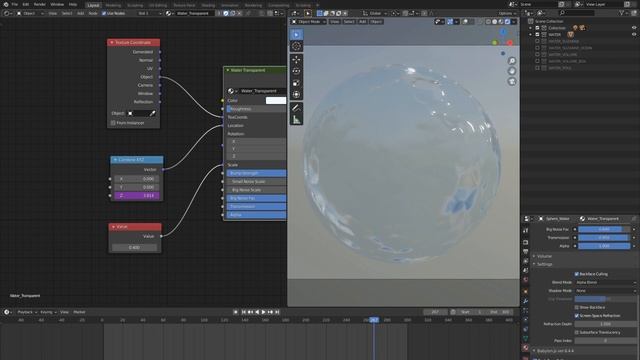Open the Render properties tab icon
The width and height of the screenshot is (640, 360).
(526, 242)
